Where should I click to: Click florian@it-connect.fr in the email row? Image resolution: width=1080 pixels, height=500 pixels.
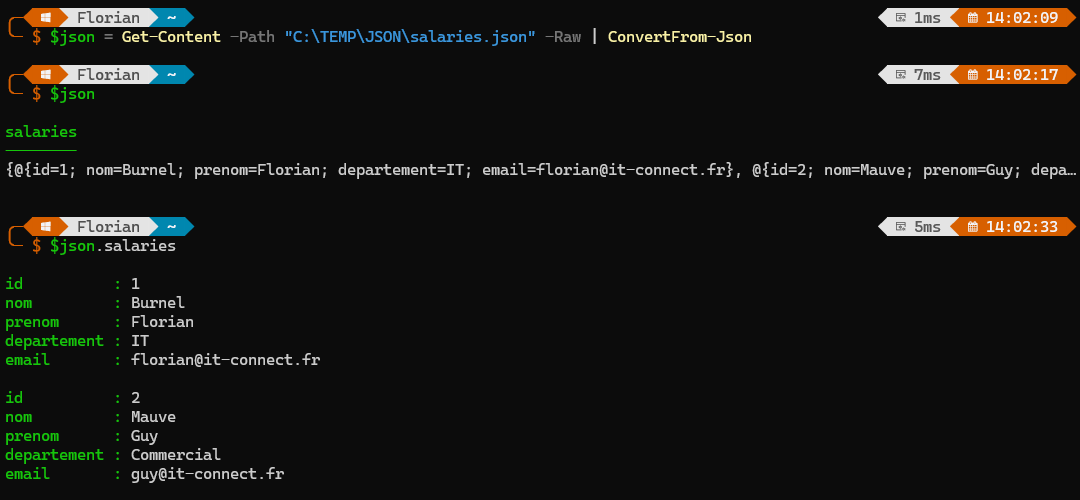click(x=225, y=360)
